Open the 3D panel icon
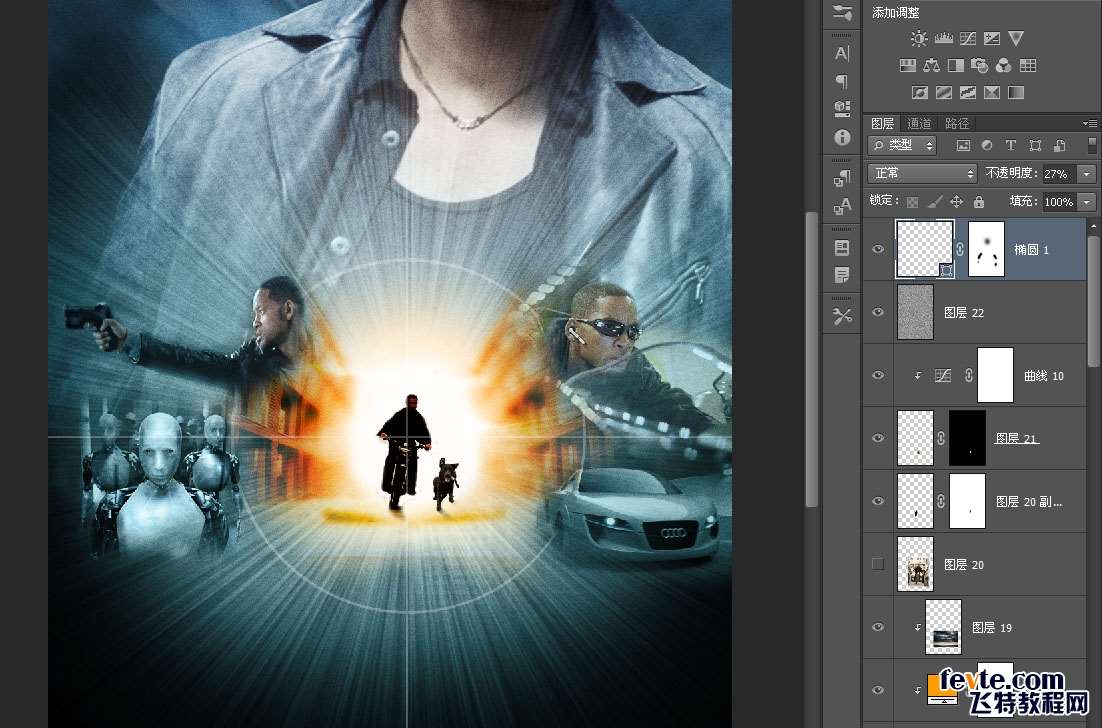 842,108
